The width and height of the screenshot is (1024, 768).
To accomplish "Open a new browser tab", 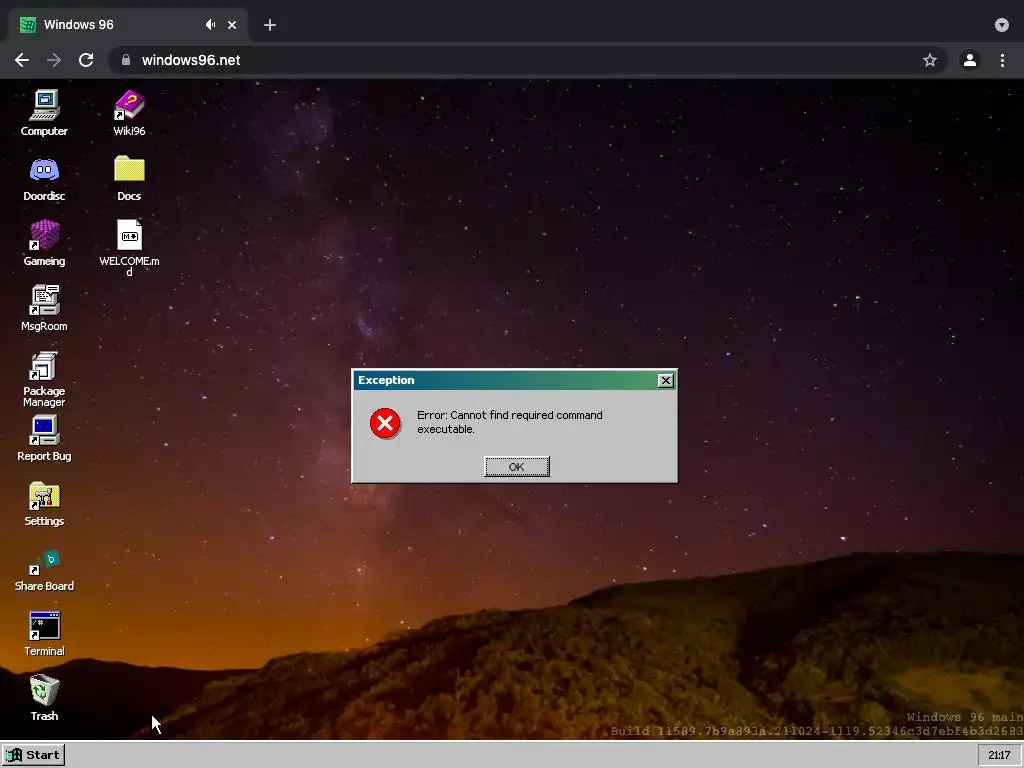I will click(x=270, y=25).
